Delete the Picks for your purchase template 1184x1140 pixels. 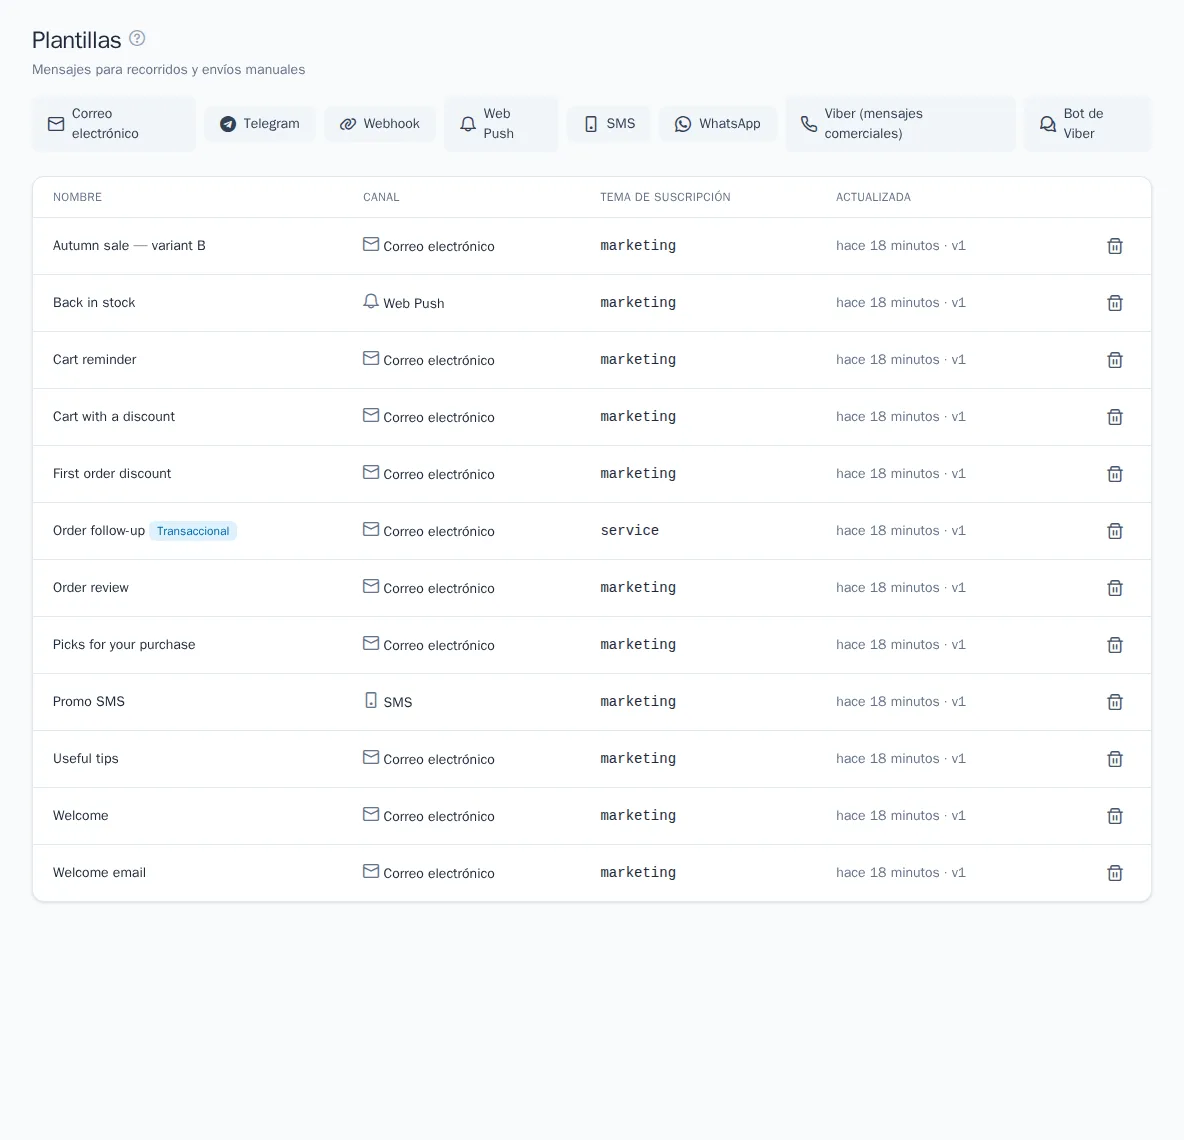click(1115, 645)
